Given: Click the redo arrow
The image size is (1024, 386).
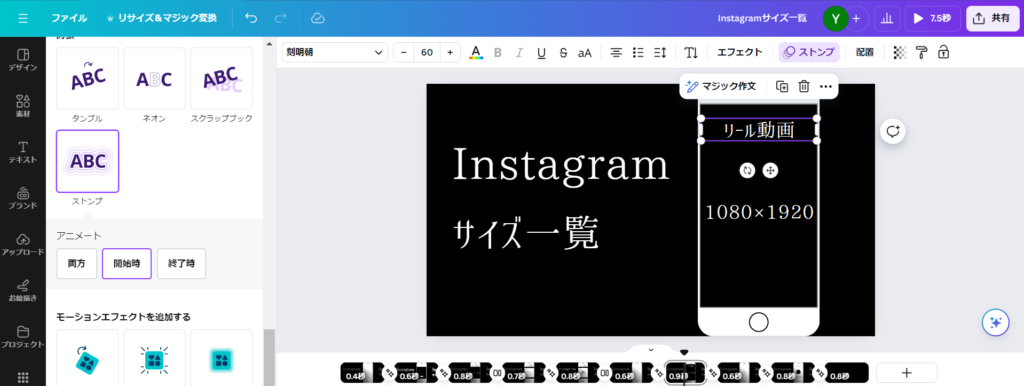Looking at the screenshot, I should tap(280, 18).
